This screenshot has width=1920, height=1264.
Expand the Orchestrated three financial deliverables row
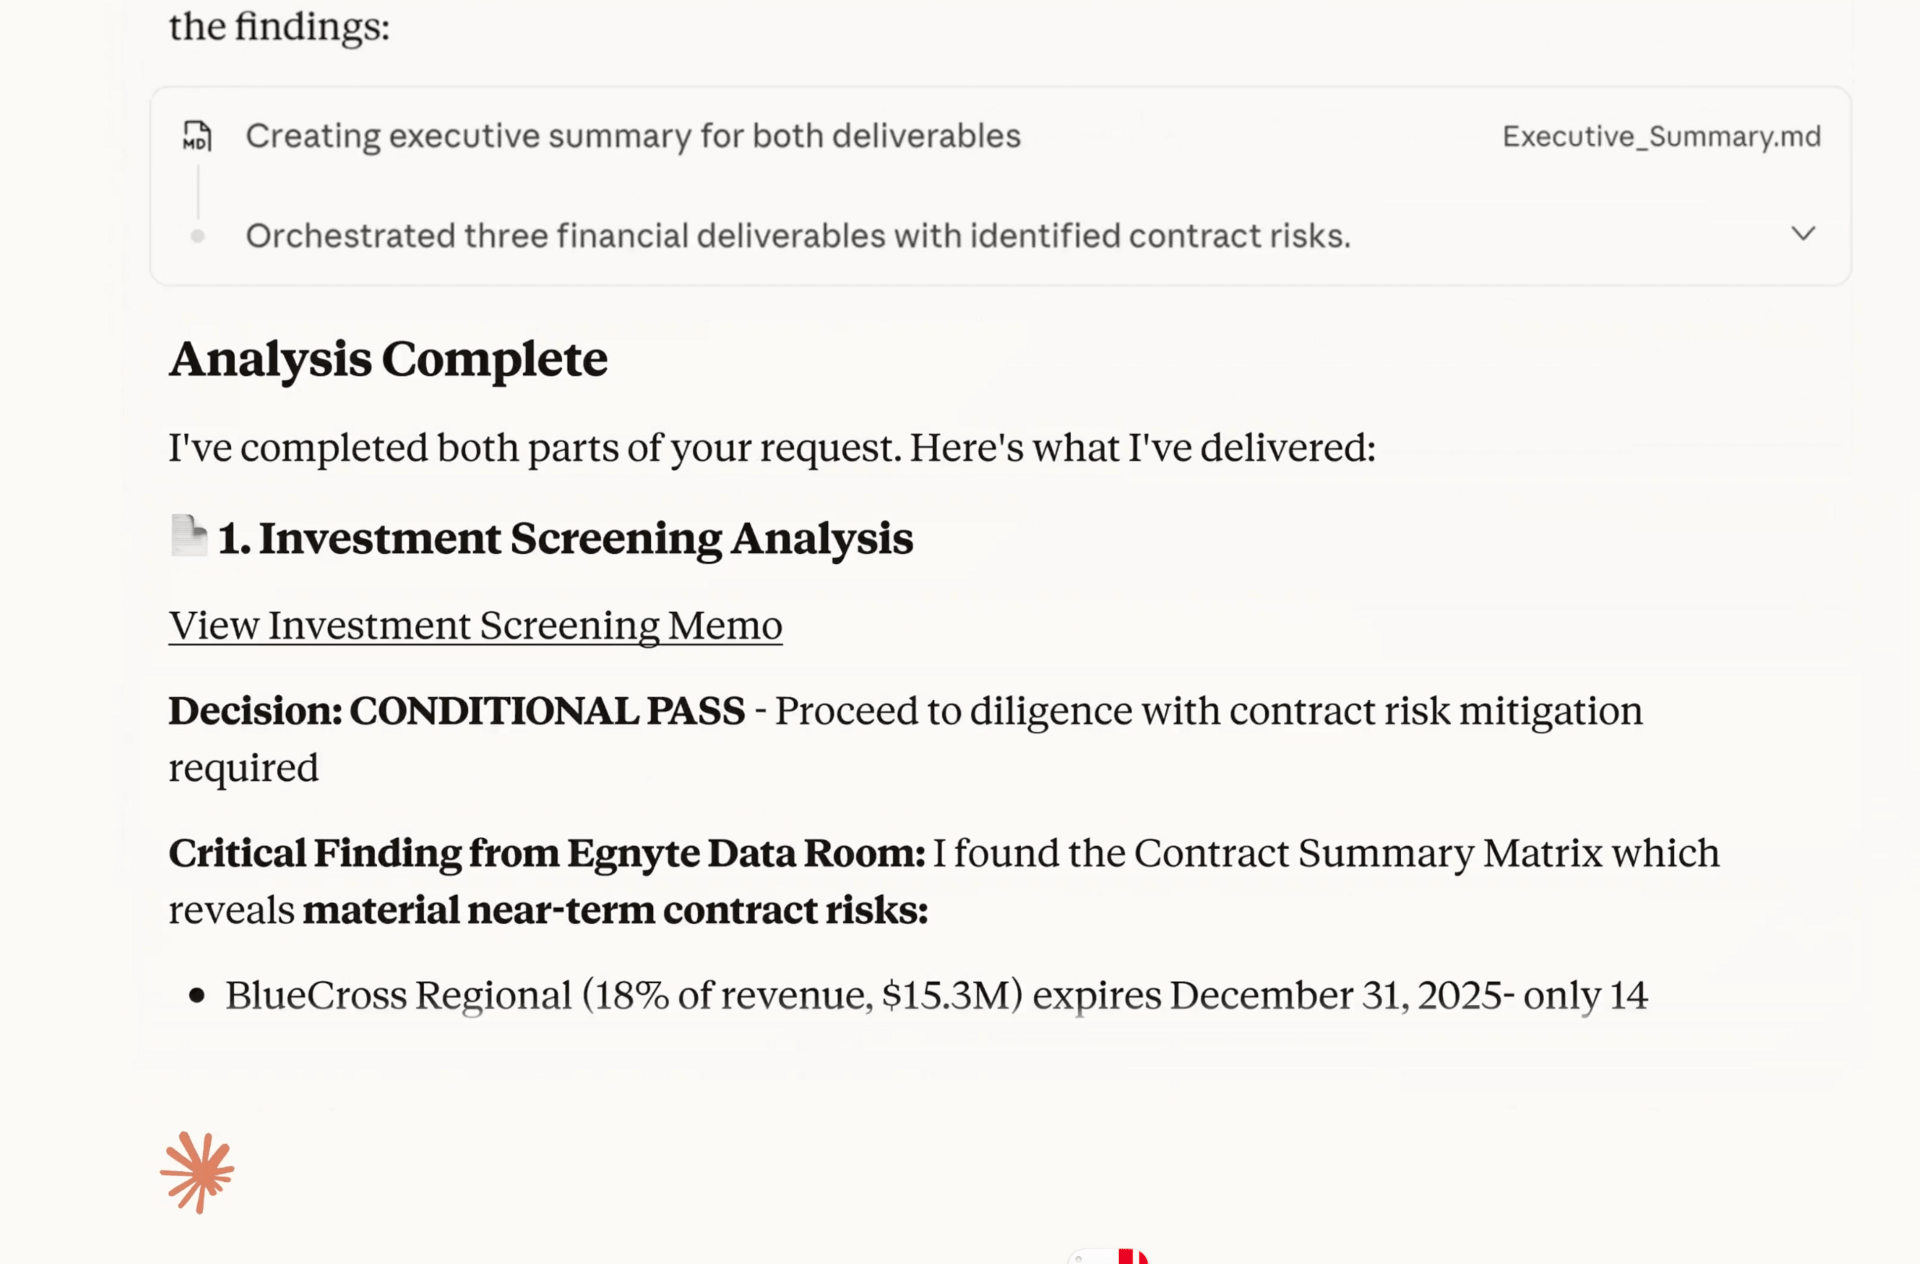(x=797, y=236)
